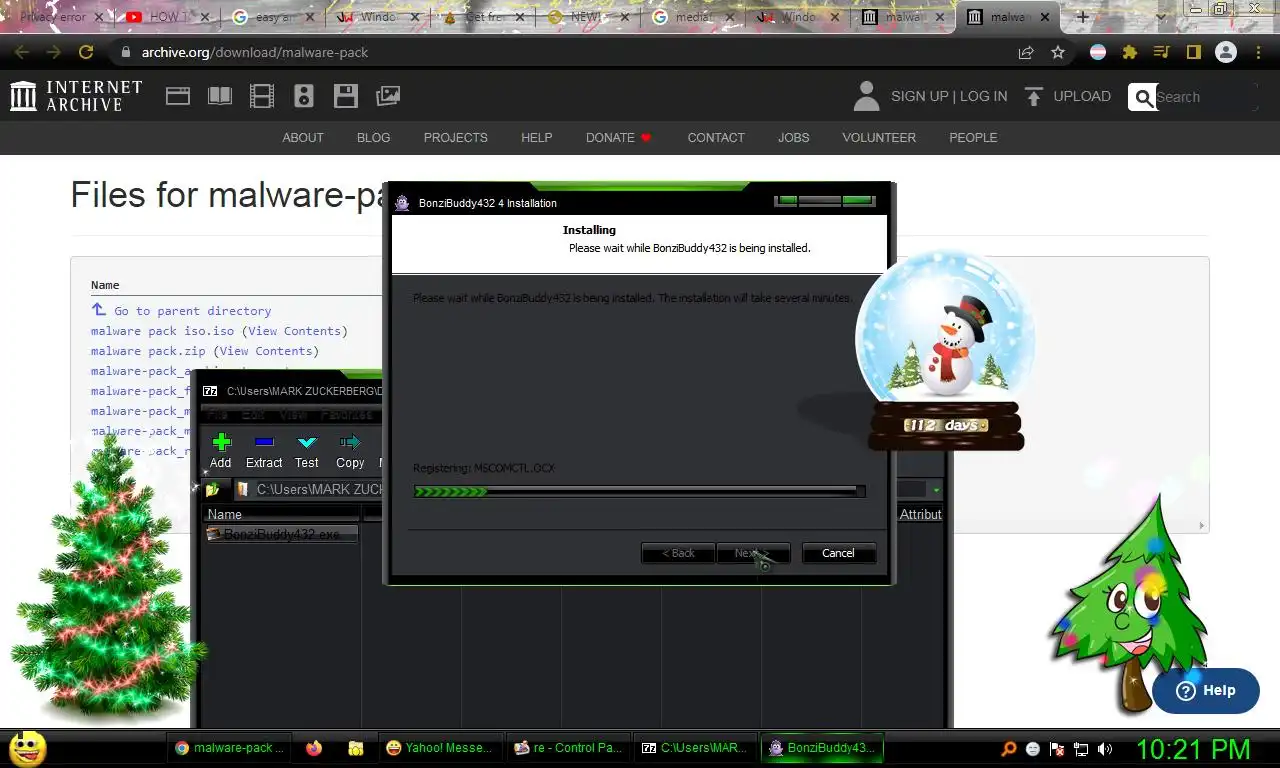1280x768 pixels.
Task: Click the magnifier search icon
Action: coord(1142,97)
